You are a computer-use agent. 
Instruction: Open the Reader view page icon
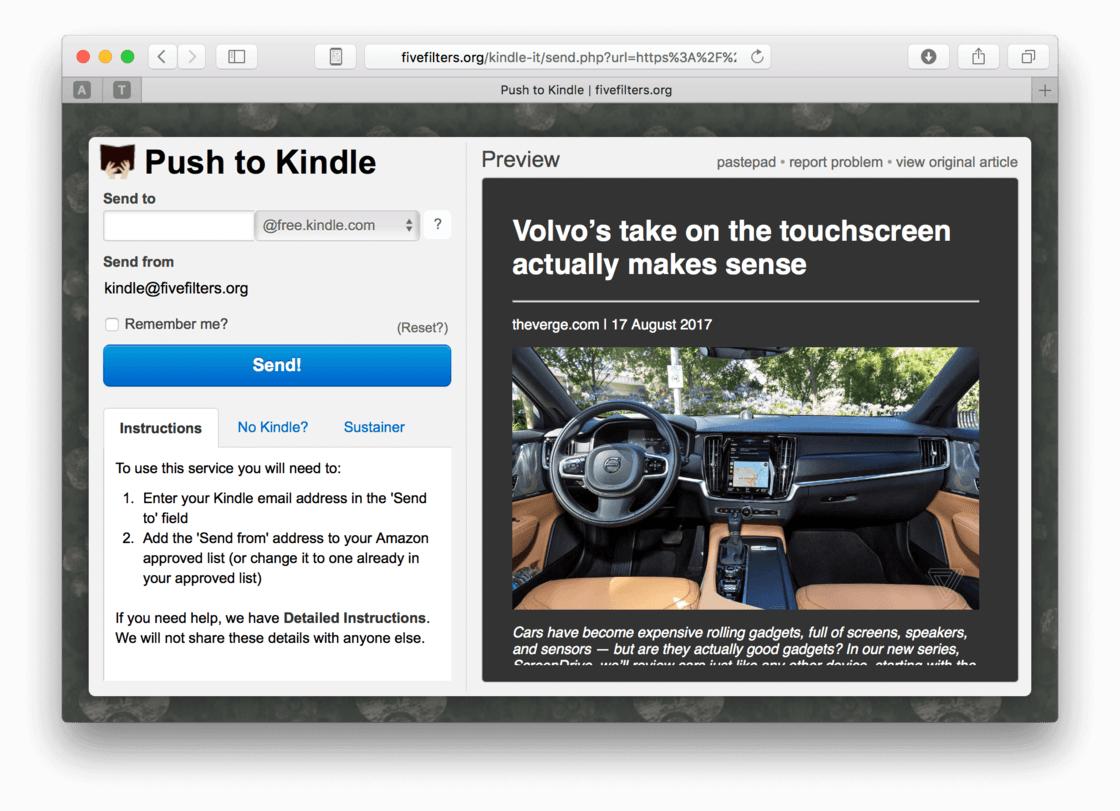tap(335, 56)
